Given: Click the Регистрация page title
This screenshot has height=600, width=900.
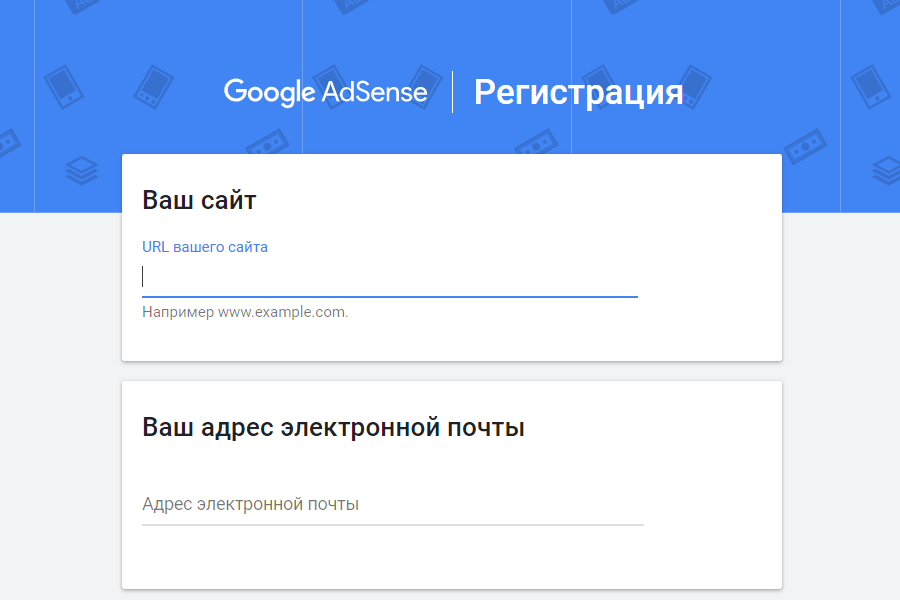Looking at the screenshot, I should (578, 92).
